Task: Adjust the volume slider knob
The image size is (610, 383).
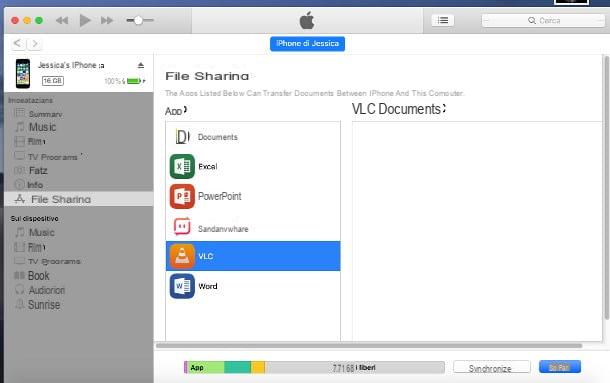Action: tap(138, 20)
